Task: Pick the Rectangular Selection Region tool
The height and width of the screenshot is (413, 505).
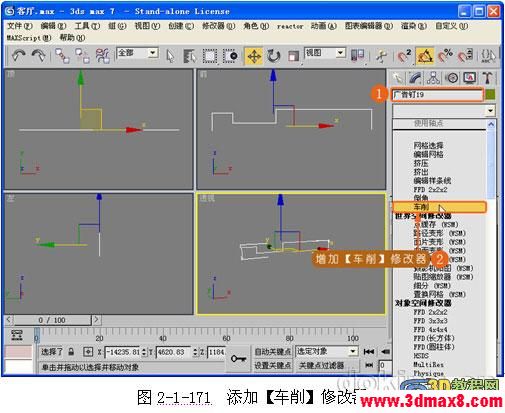Action: tap(210, 56)
